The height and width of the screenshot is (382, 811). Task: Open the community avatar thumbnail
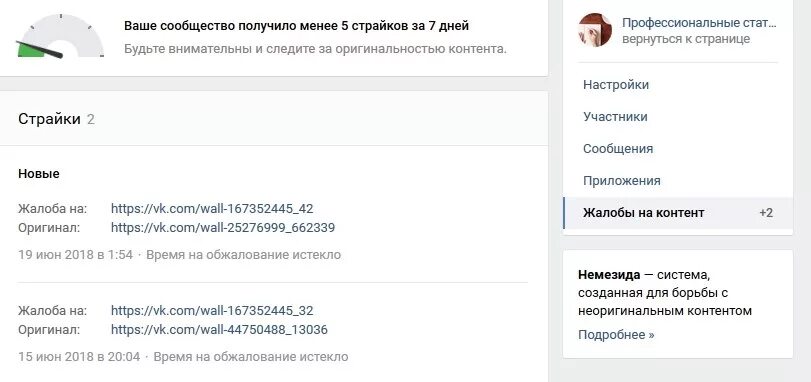(x=595, y=30)
